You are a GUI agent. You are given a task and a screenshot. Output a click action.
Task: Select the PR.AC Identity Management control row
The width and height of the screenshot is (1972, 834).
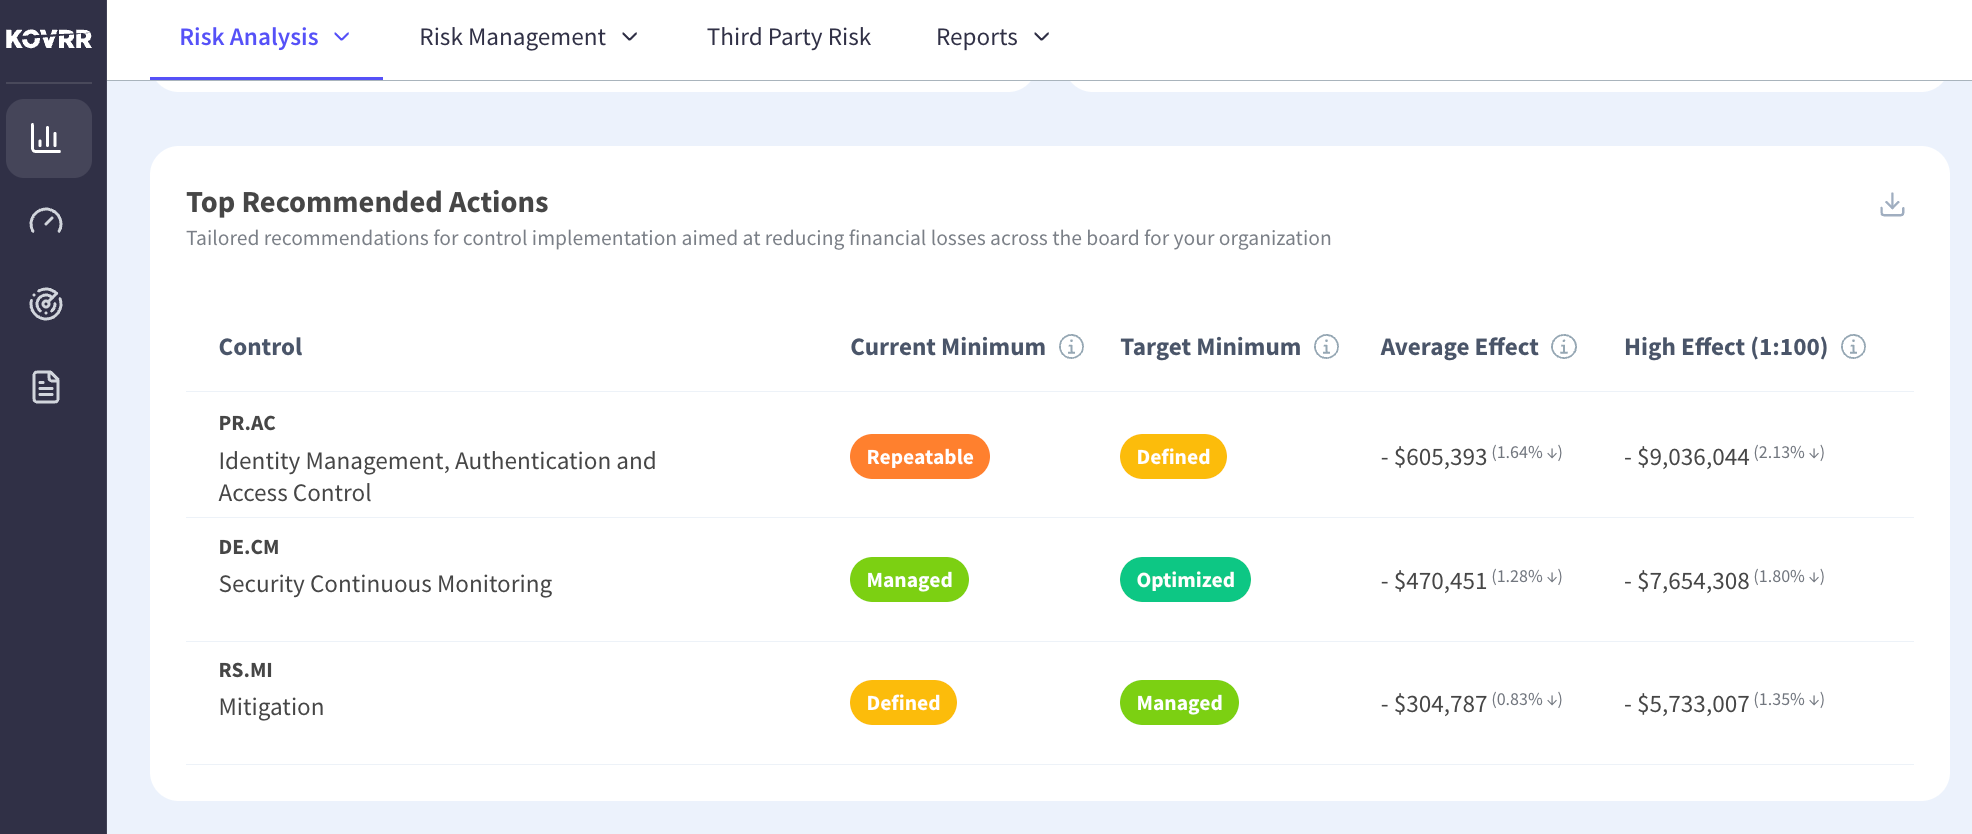pos(1049,456)
